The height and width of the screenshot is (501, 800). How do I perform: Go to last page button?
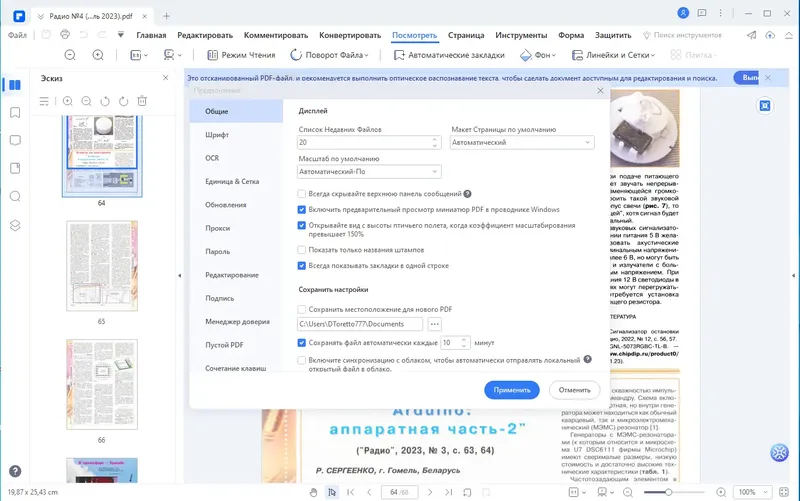coord(448,492)
